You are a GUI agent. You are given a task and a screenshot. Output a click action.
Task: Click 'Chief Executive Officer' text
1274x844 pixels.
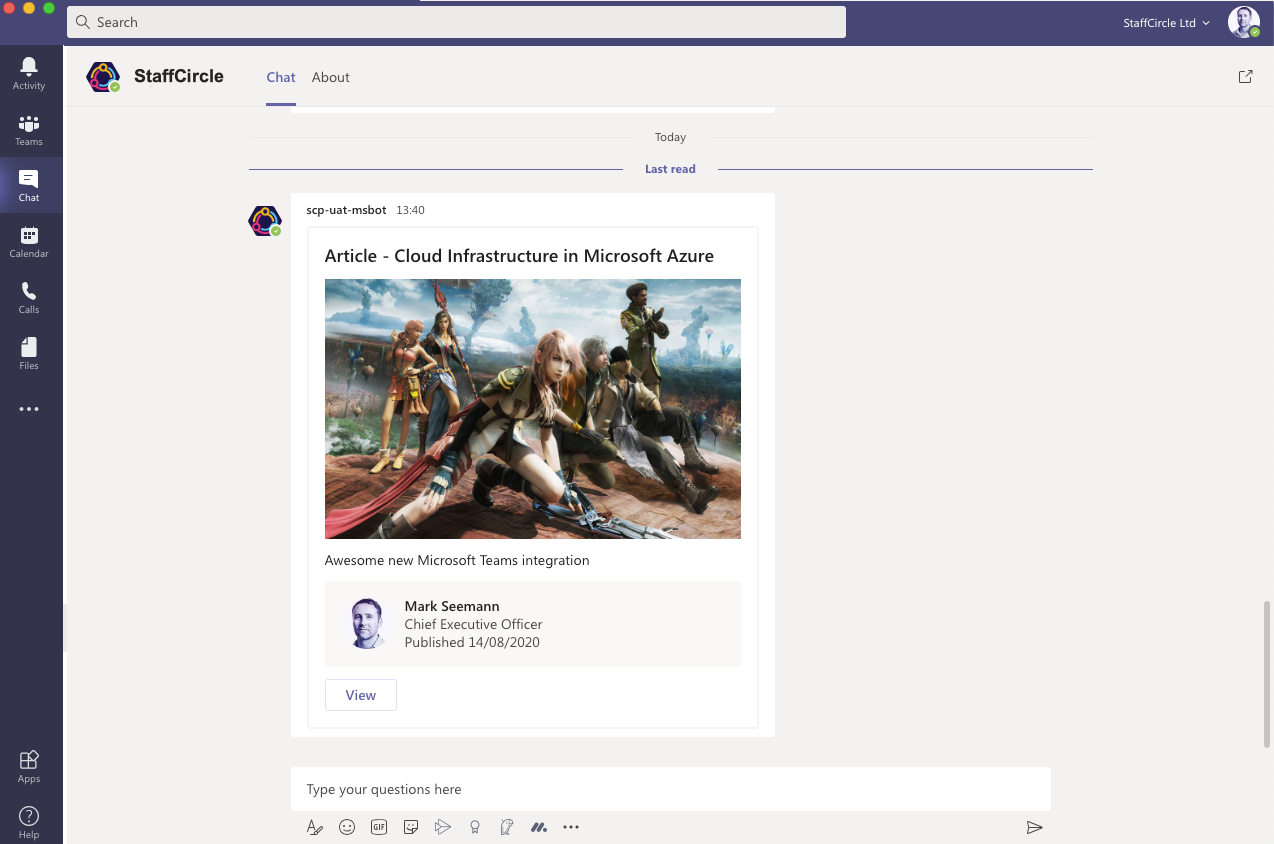click(473, 624)
